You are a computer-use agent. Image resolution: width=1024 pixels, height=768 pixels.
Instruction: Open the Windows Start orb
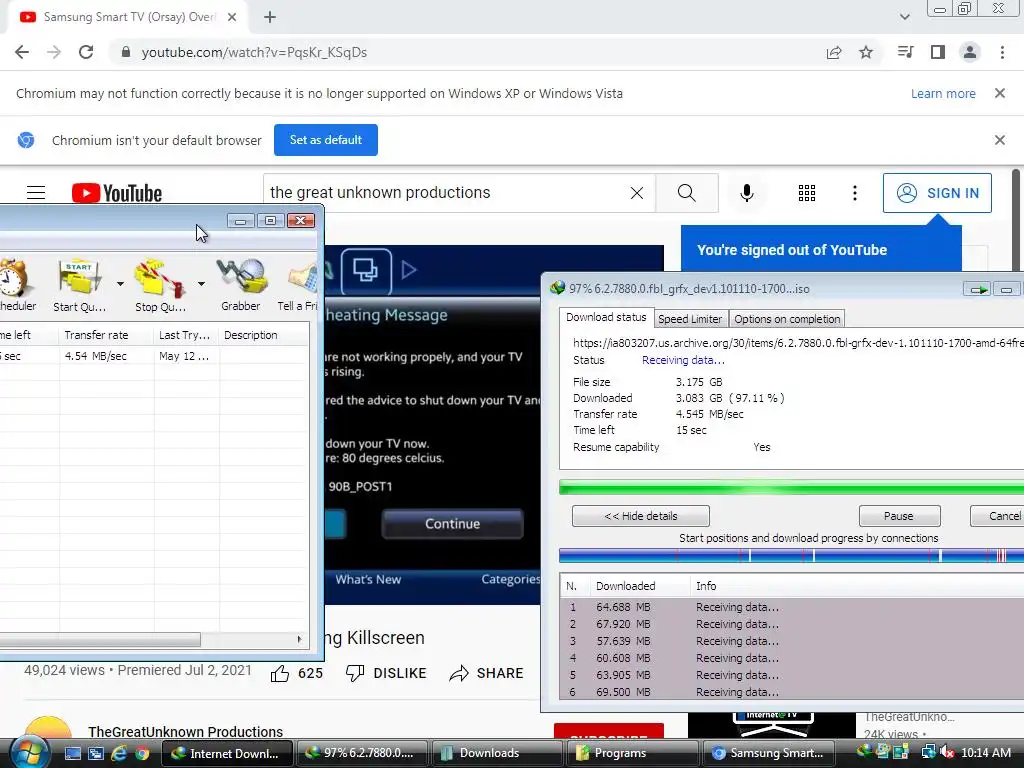tap(29, 753)
